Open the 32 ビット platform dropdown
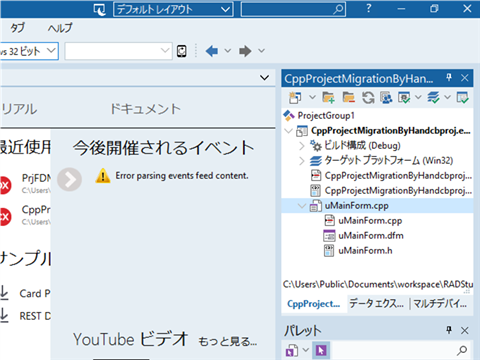This screenshot has width=480, height=360. coord(29,51)
